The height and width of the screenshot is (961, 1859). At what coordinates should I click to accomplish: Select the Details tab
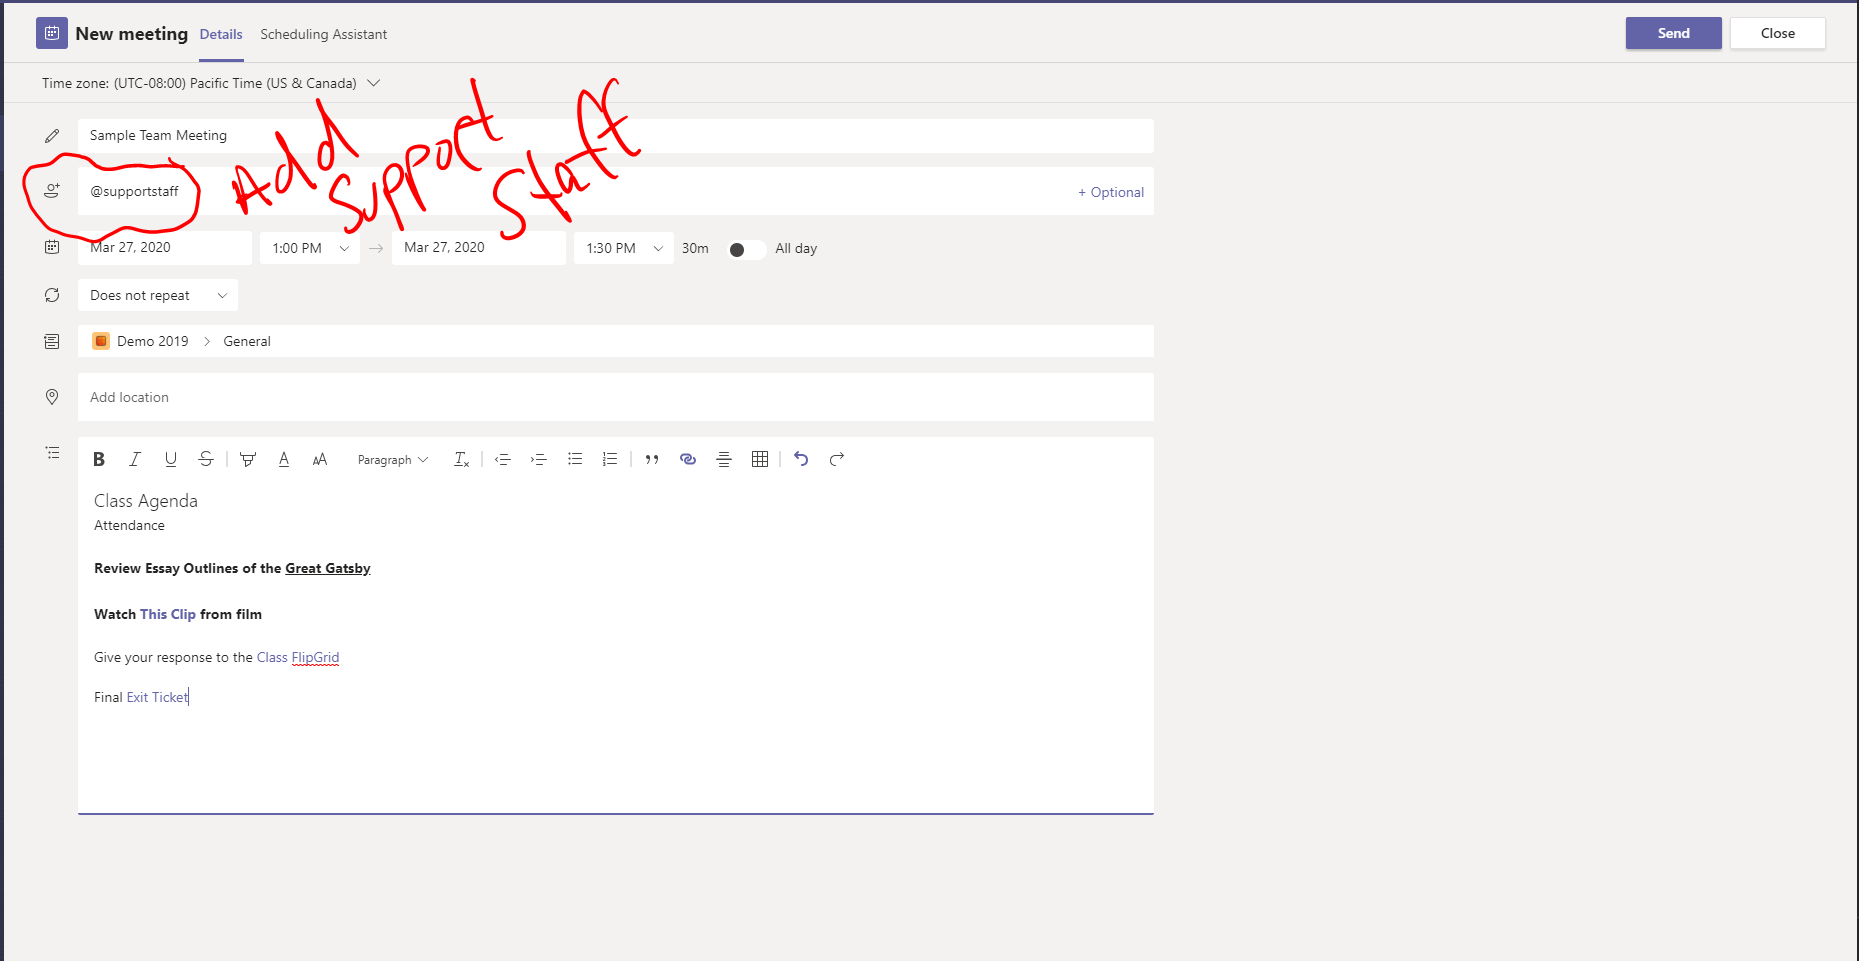pyautogui.click(x=221, y=33)
